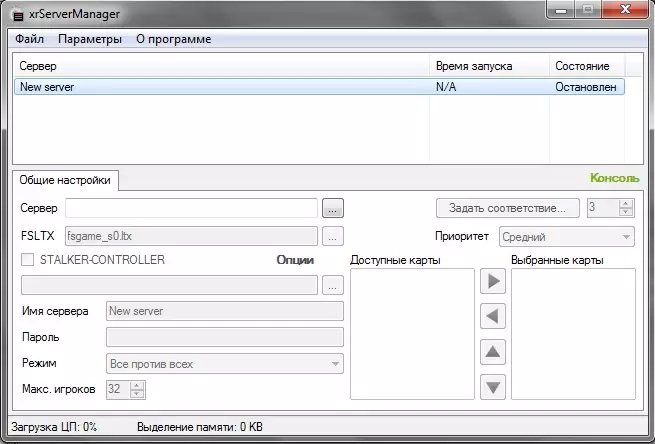Screen dimensions: 655x444
Task: Click the N/A start time cell
Action: [446, 87]
